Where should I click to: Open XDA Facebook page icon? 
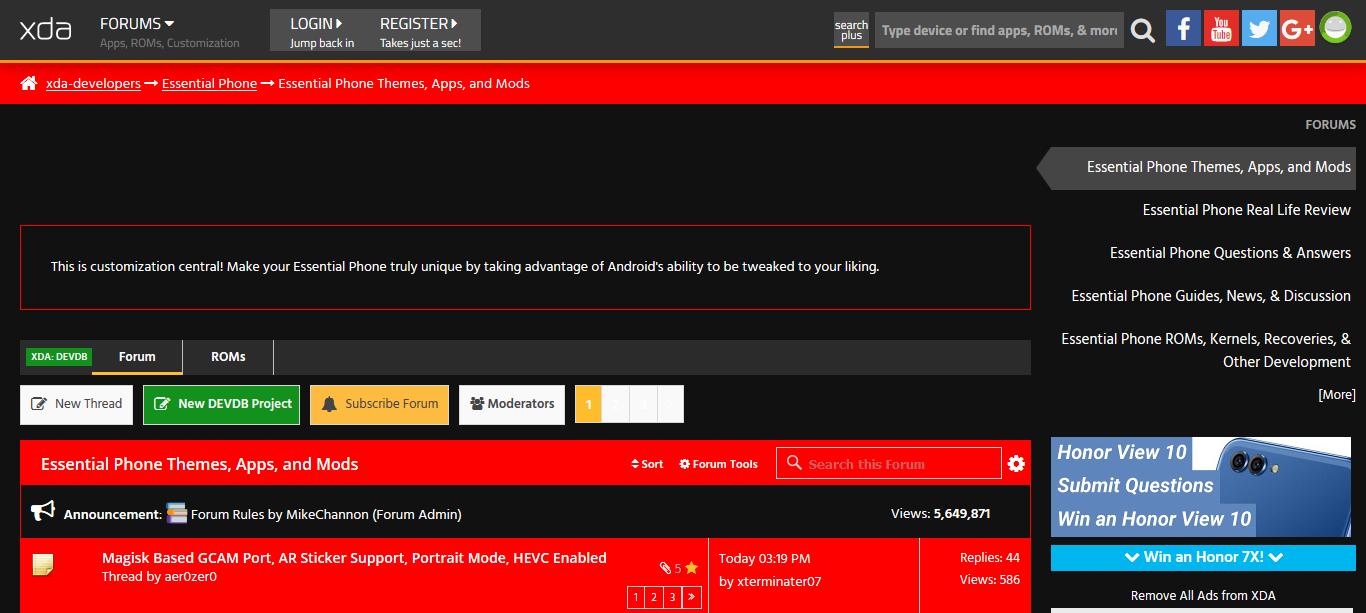pos(1183,28)
